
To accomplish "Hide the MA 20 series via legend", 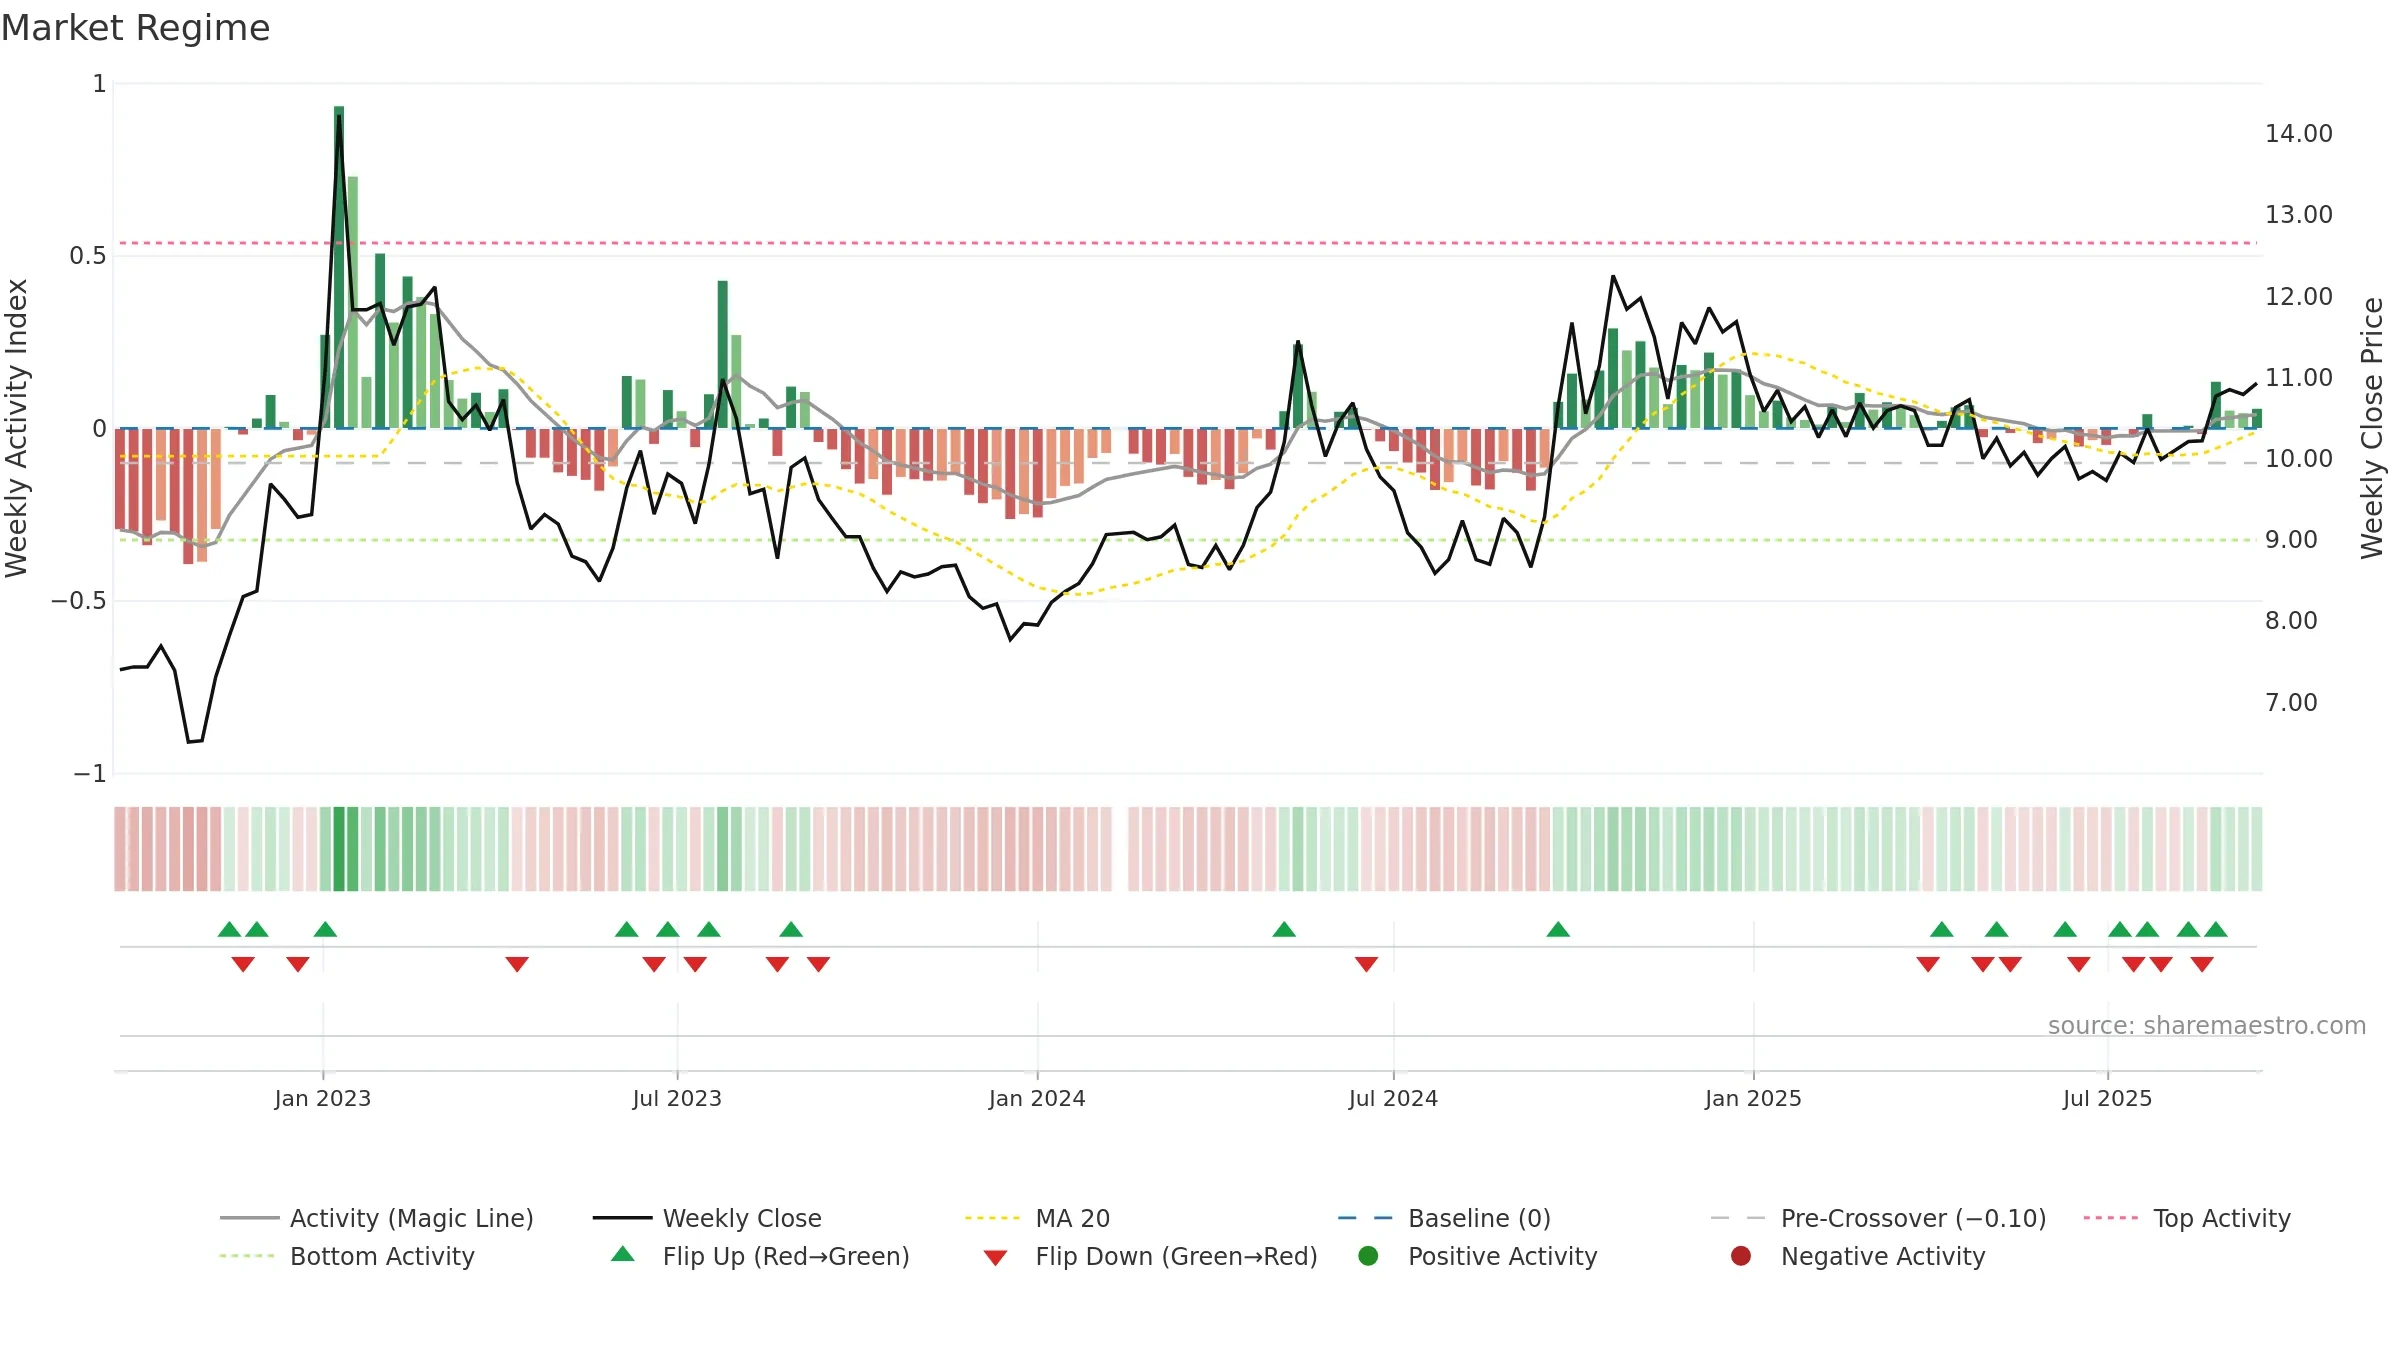I will [x=1037, y=1218].
